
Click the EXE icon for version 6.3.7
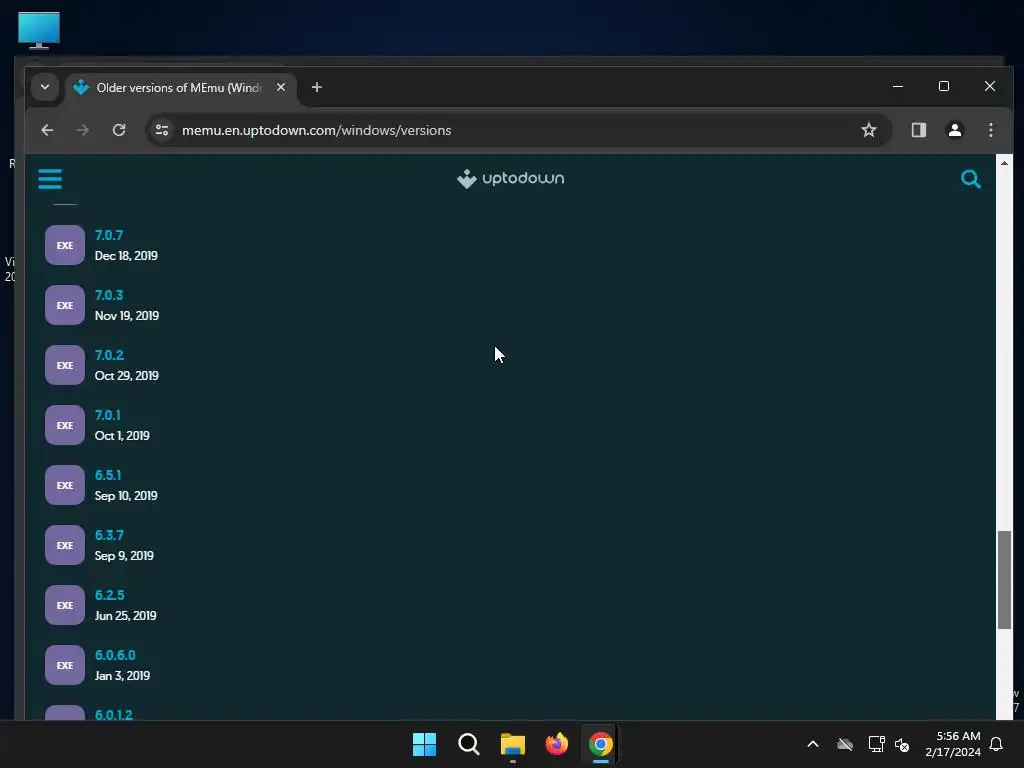[x=65, y=545]
